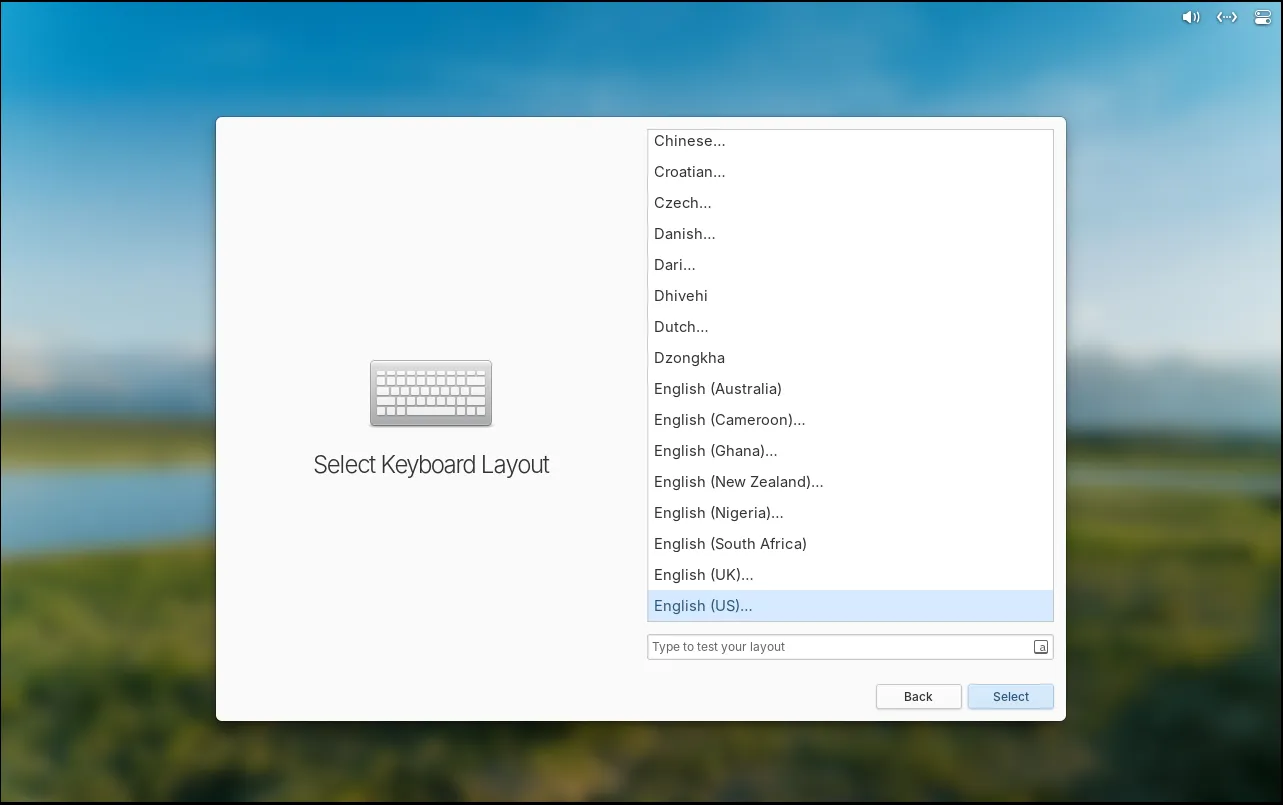
Task: Choose English (Australia) from the list
Action: pyautogui.click(x=718, y=389)
